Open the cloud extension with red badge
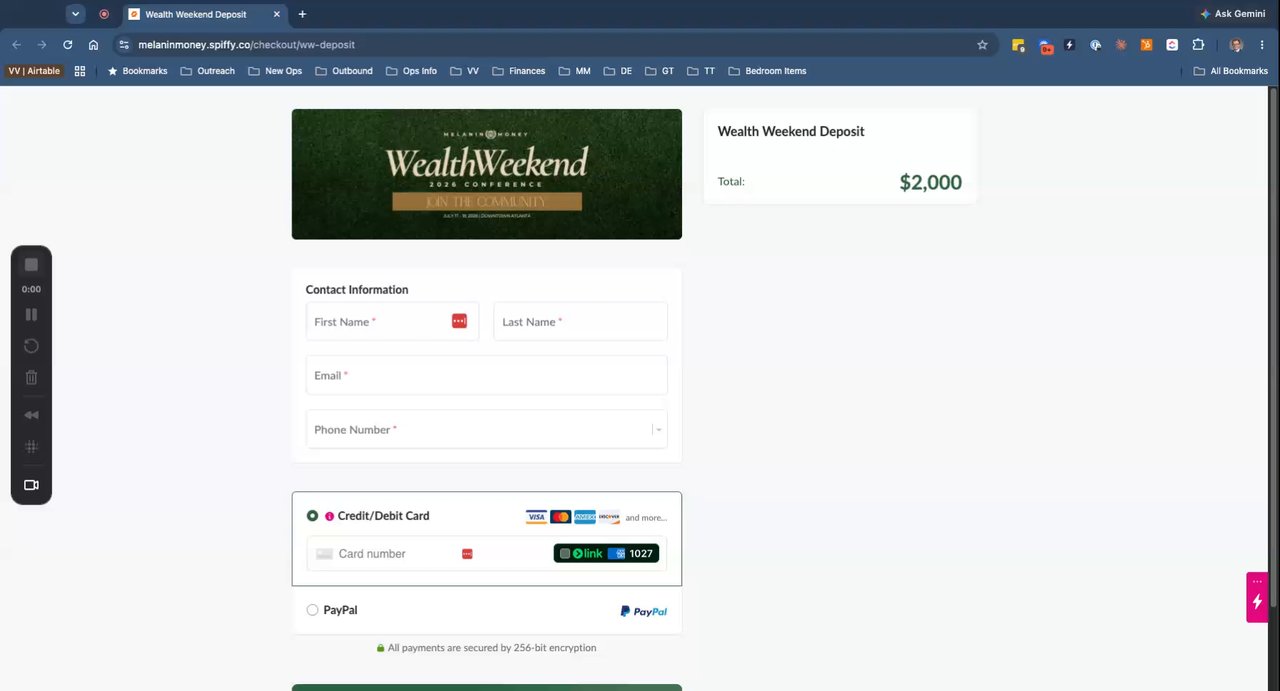 tap(1045, 45)
